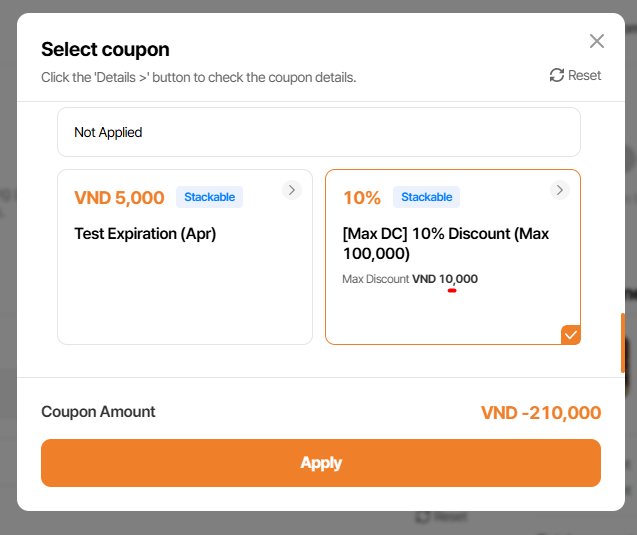
Task: Click the Max Discount VND 10,000 text
Action: (409, 279)
